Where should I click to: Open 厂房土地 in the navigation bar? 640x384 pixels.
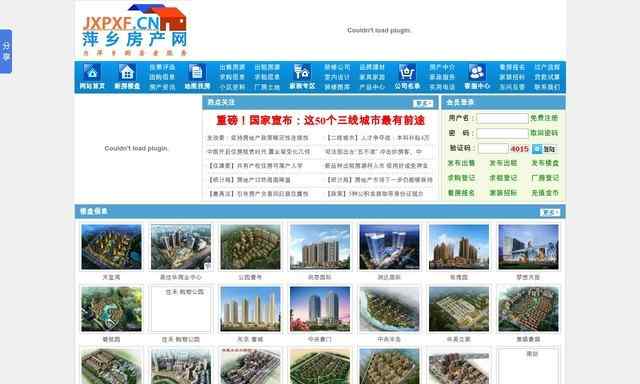(267, 87)
